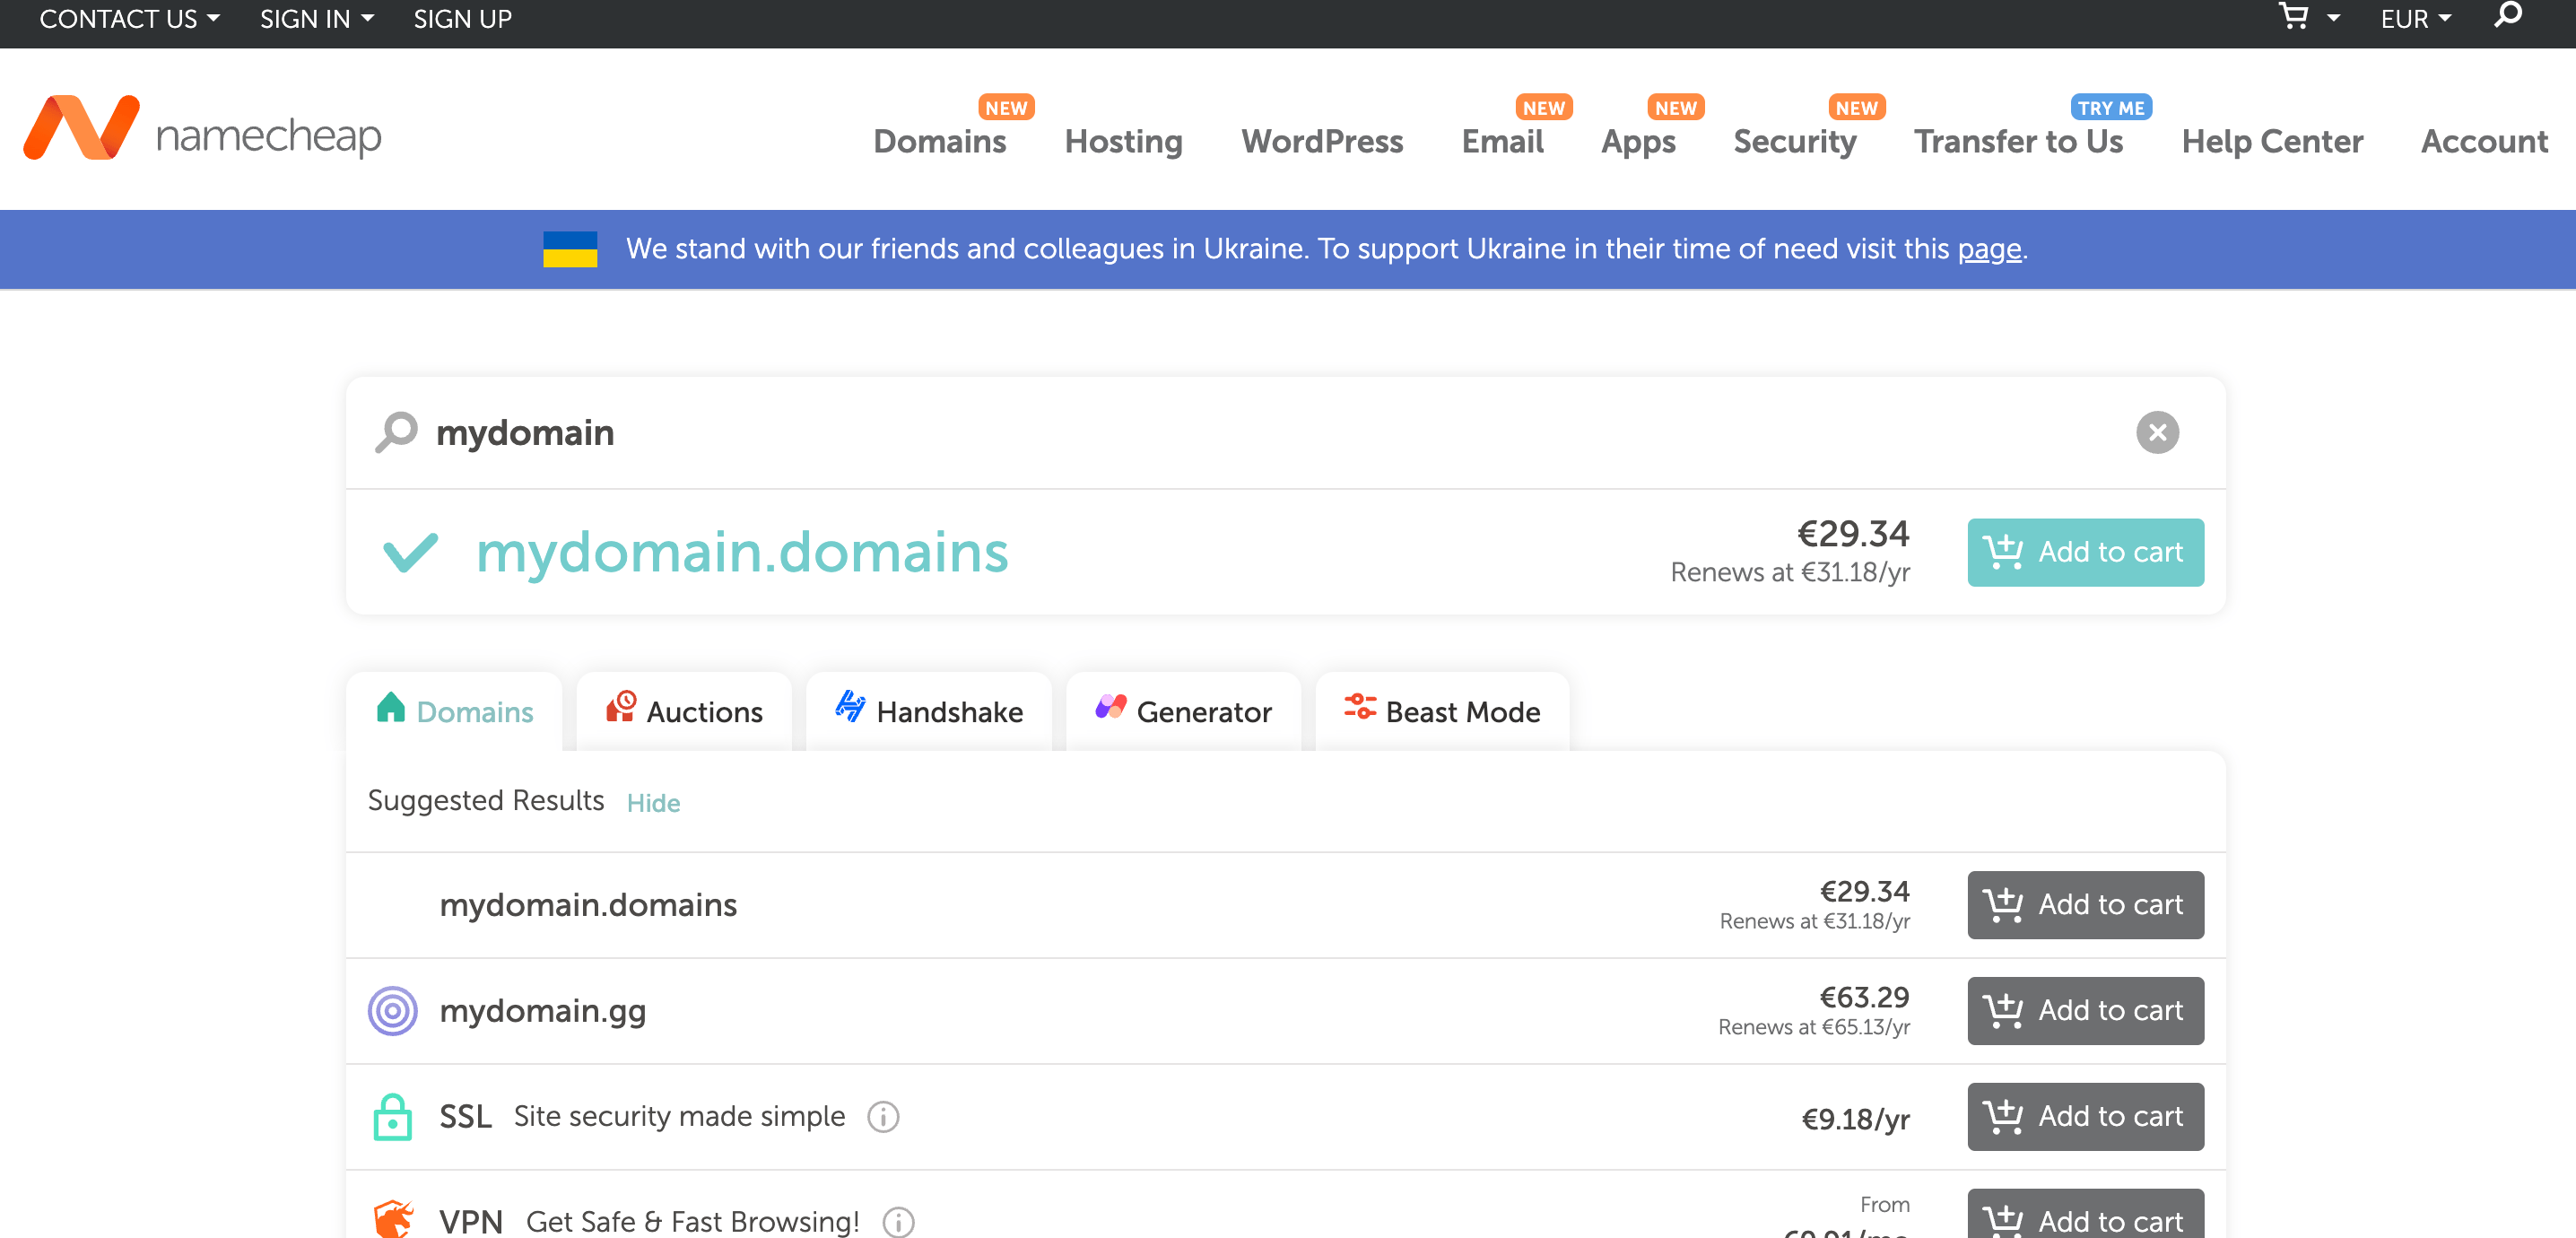The image size is (2576, 1238).
Task: Open the Hosting navigation menu
Action: 1123,142
